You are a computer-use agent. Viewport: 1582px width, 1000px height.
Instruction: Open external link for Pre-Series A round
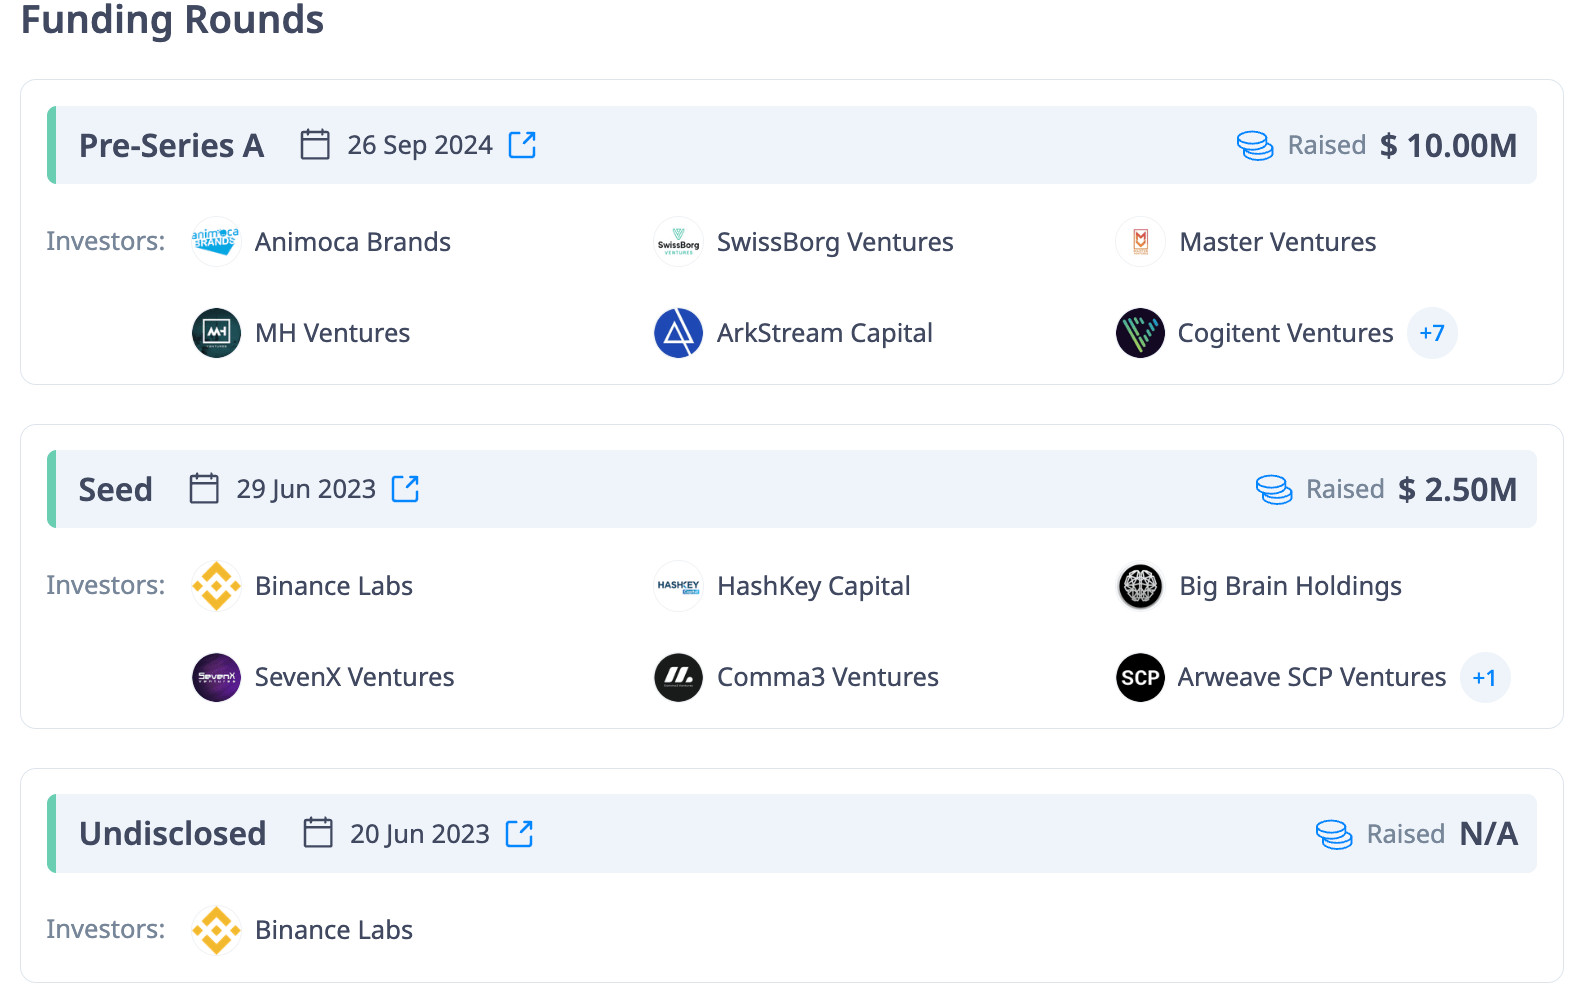(522, 145)
